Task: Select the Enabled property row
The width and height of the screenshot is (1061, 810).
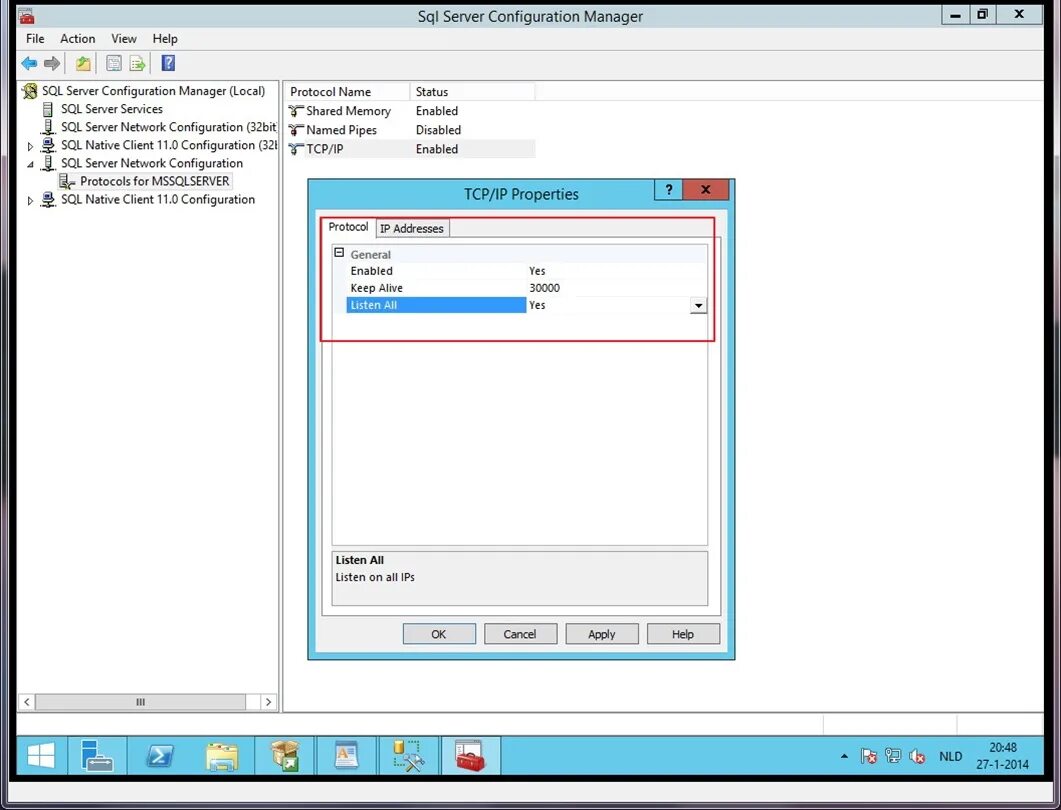Action: 526,271
